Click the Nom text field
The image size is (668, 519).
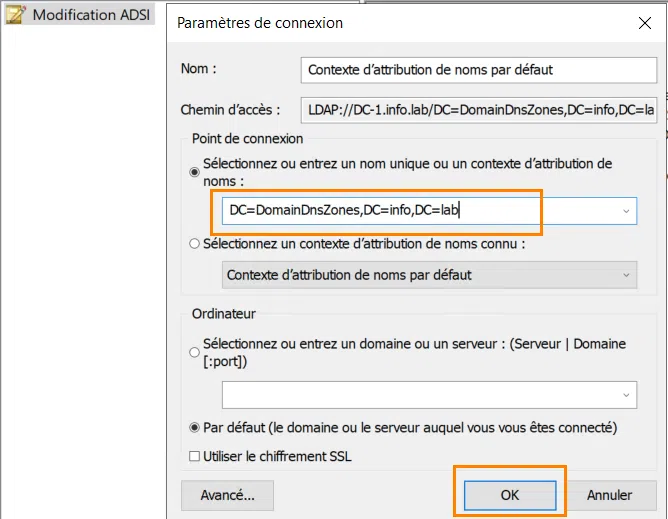coord(478,70)
